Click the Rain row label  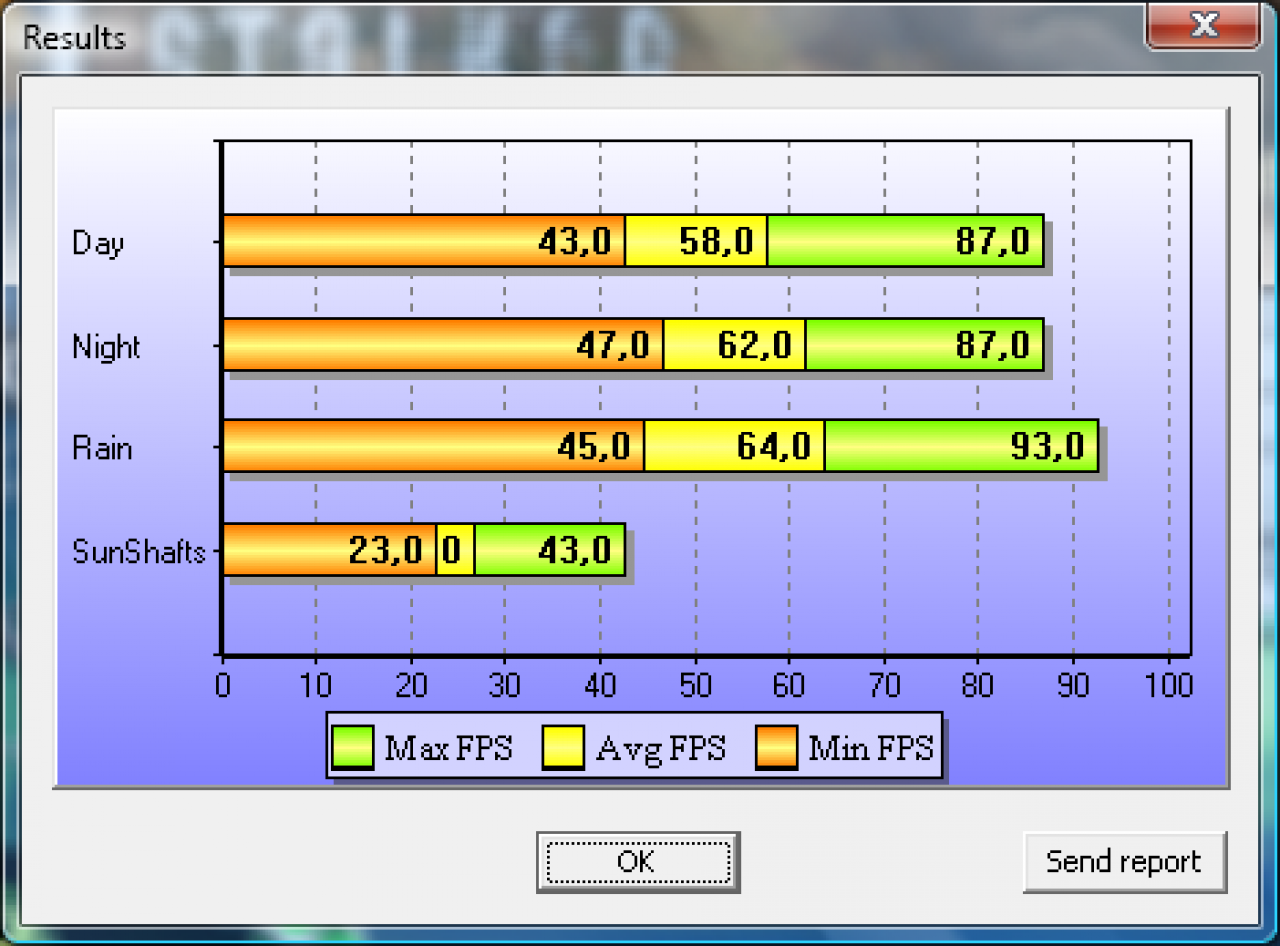click(x=102, y=448)
